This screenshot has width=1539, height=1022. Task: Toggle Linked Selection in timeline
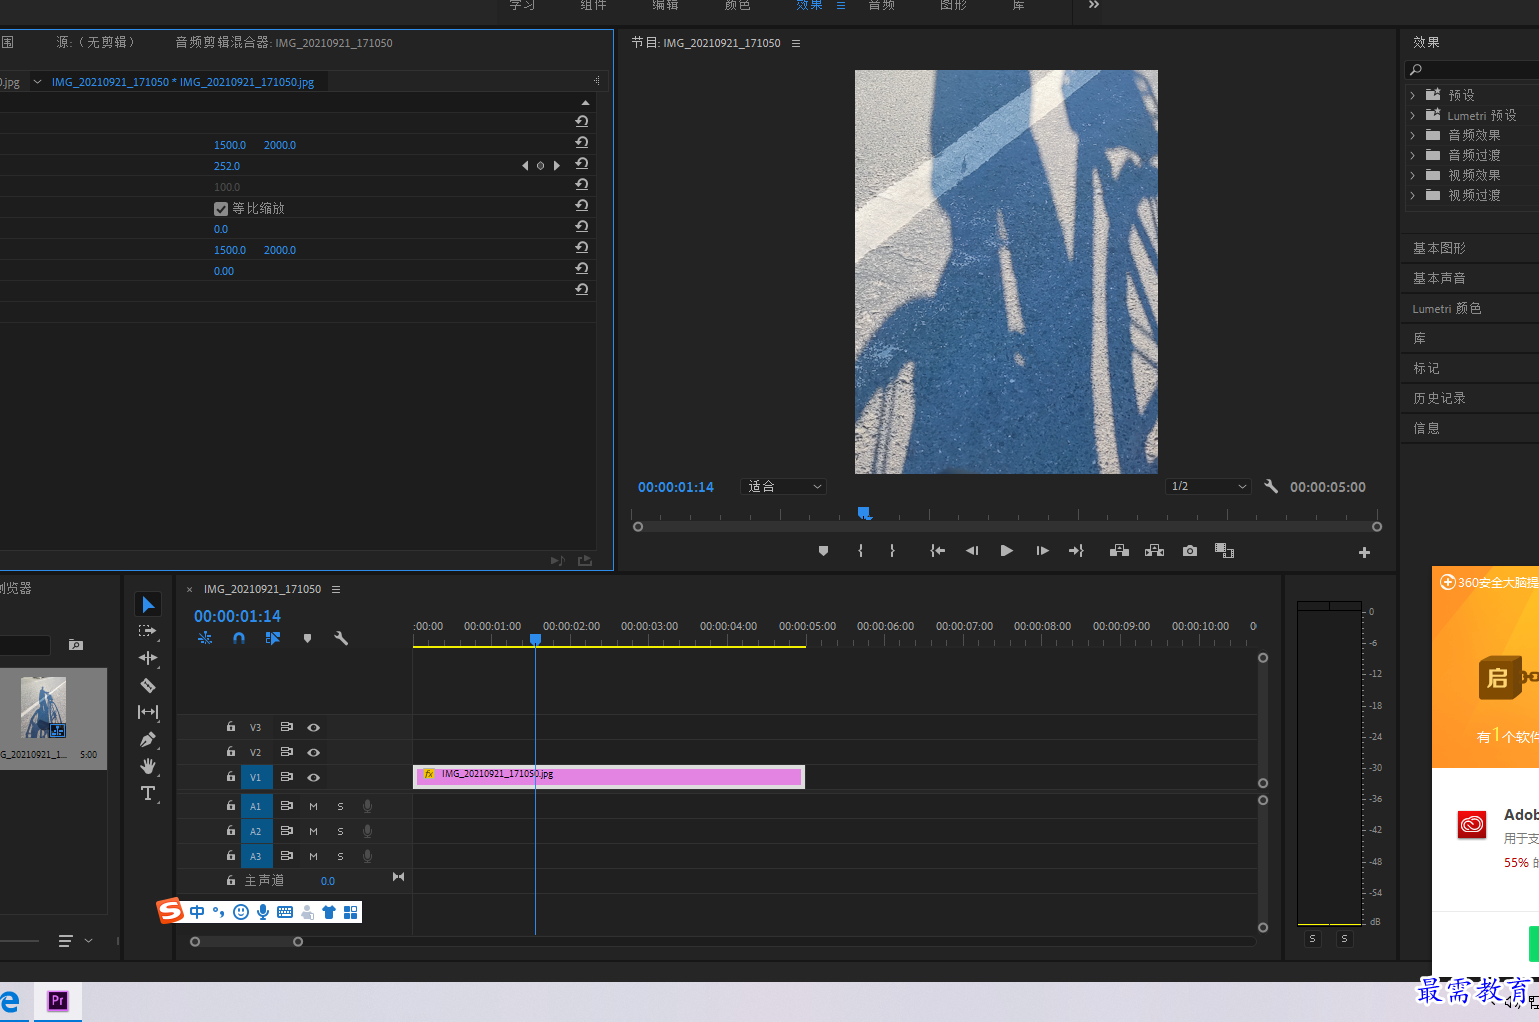[x=273, y=638]
